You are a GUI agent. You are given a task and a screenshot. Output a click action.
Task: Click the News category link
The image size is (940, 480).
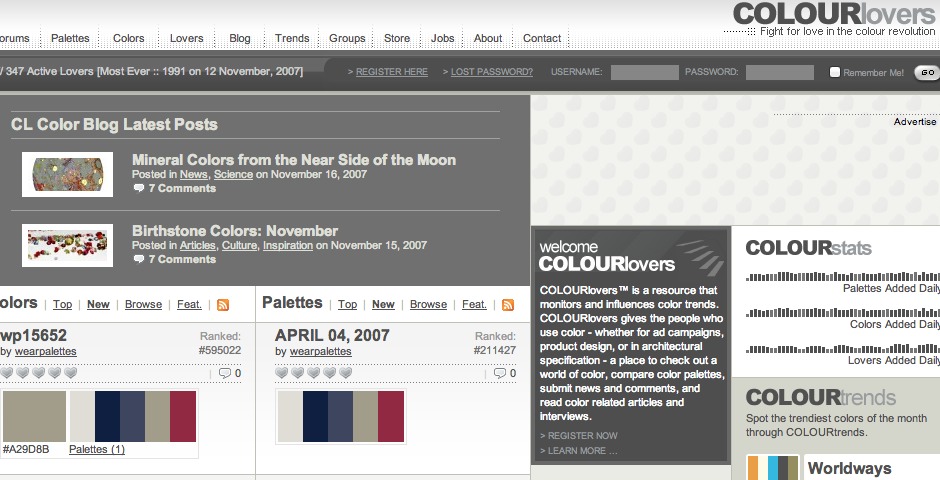coord(194,174)
